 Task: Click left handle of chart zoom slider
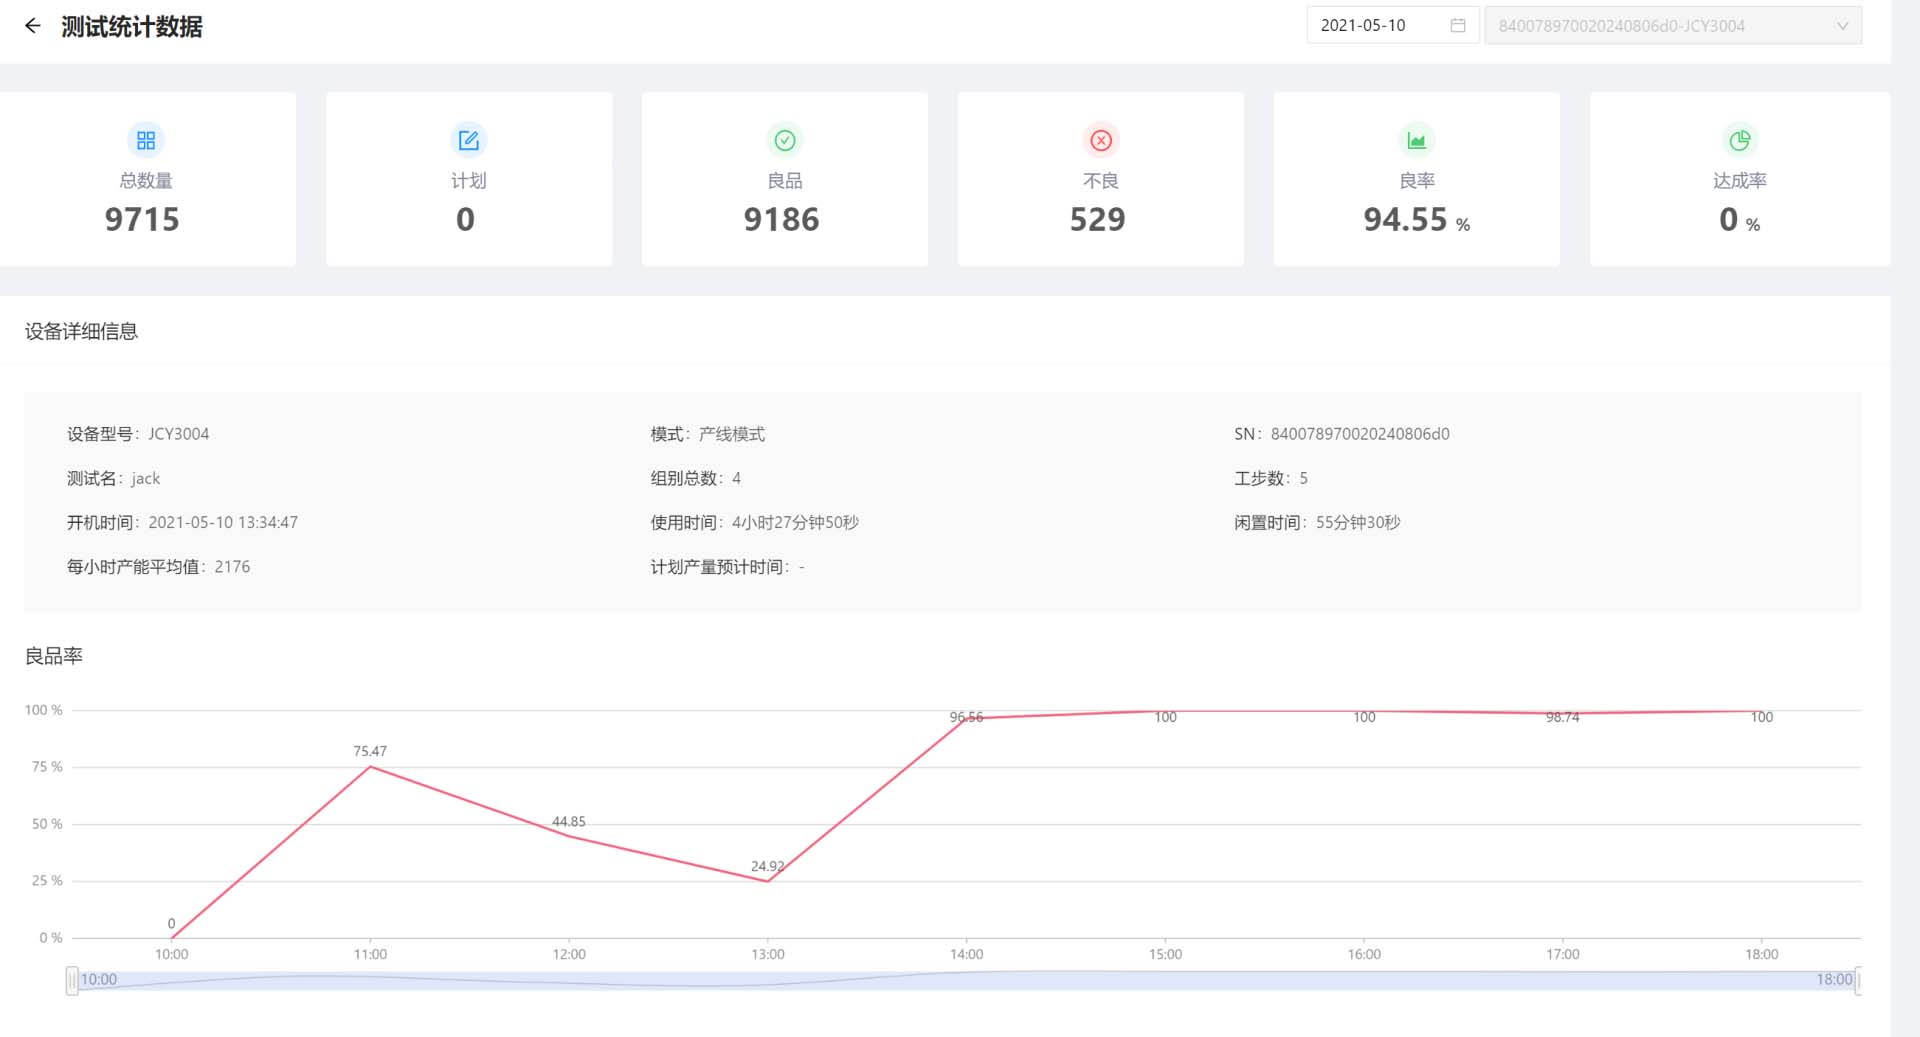(x=72, y=980)
